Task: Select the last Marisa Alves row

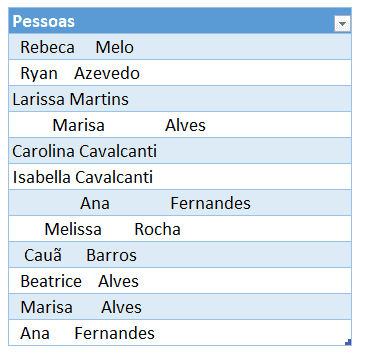Action: (180, 307)
